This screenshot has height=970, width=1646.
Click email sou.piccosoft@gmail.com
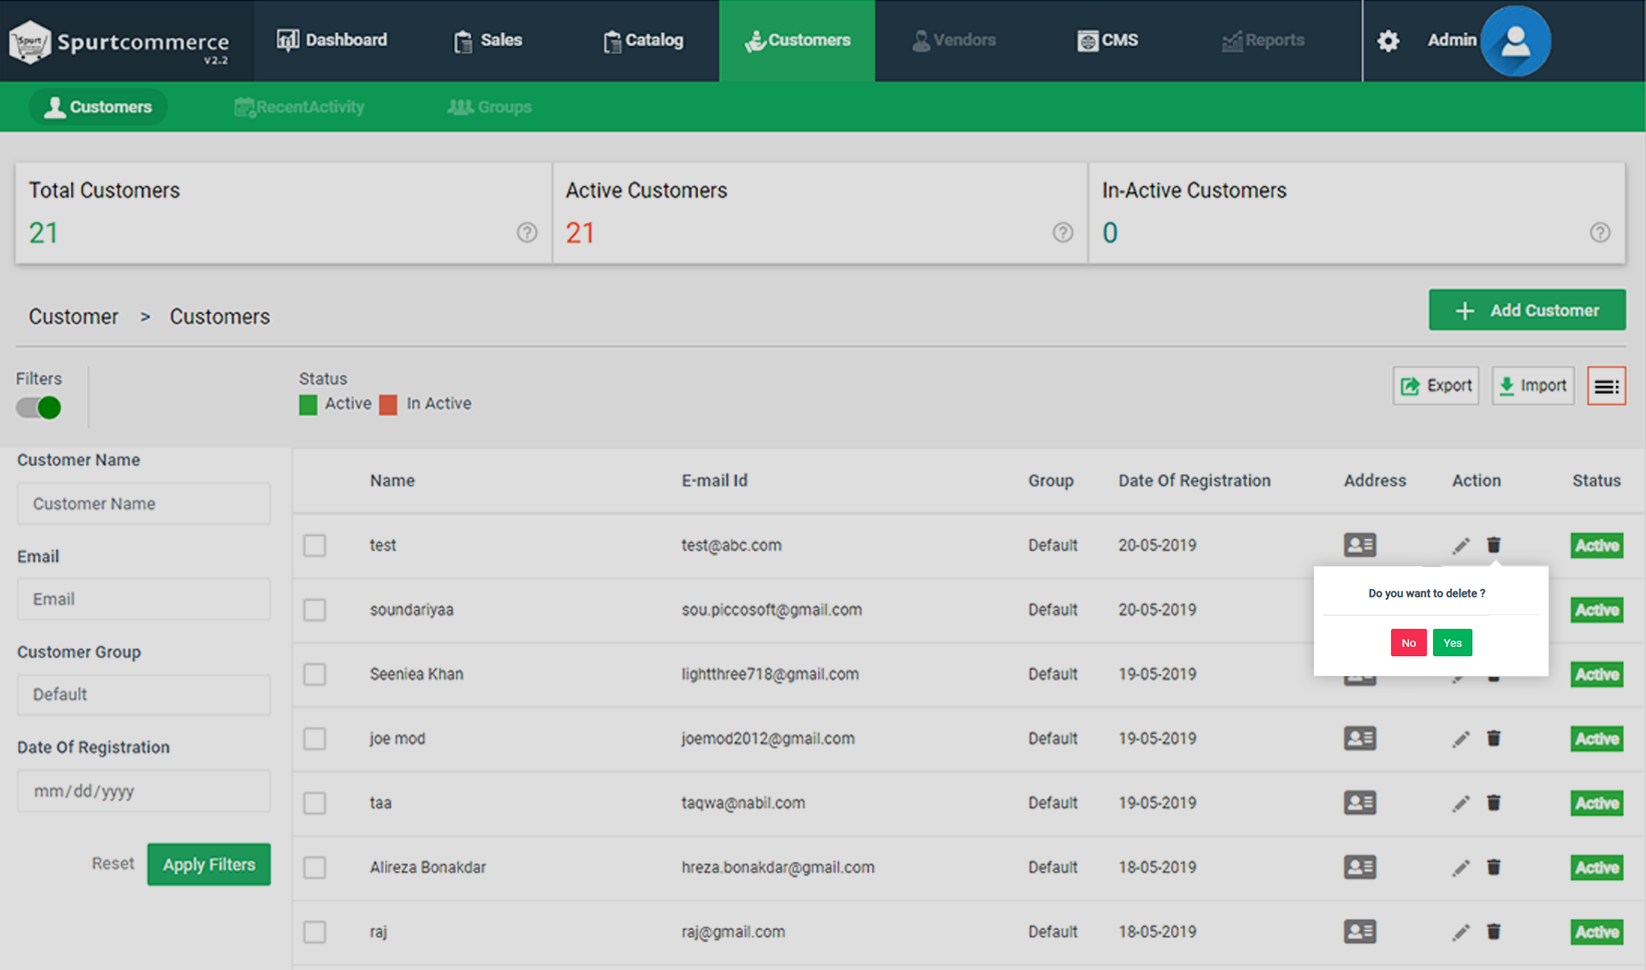point(772,610)
